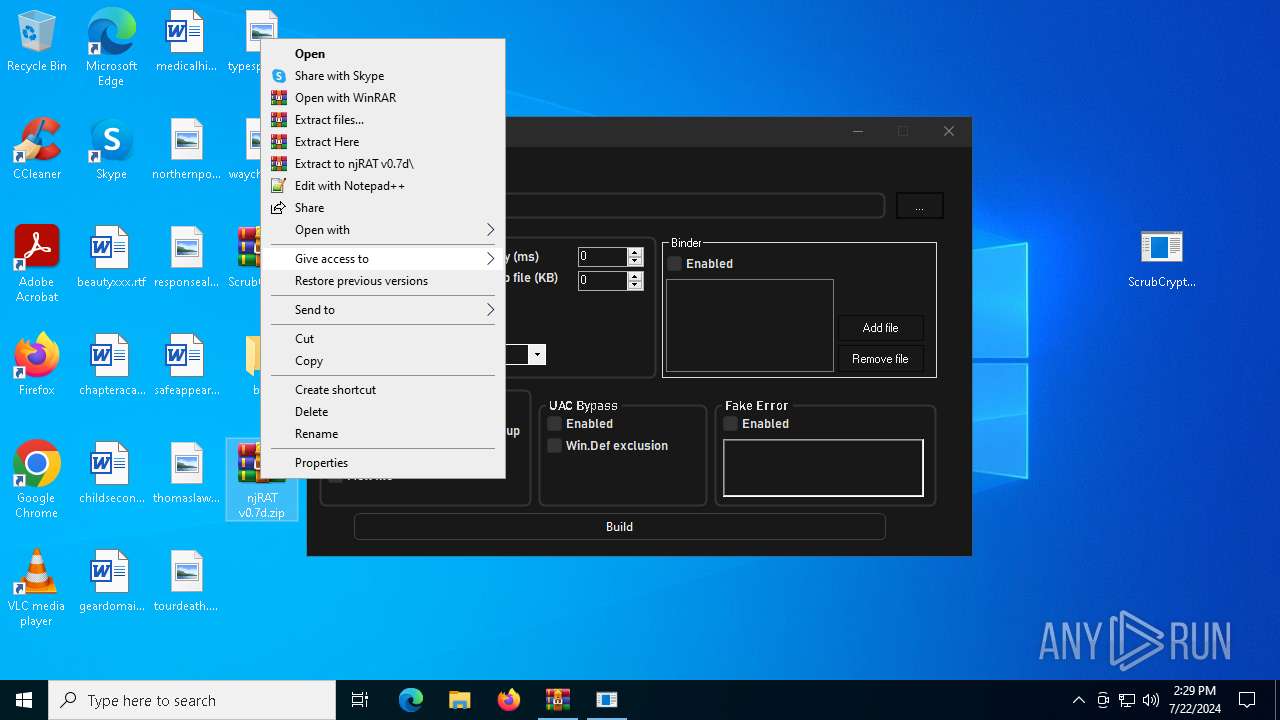This screenshot has height=720, width=1280.
Task: Toggle Win.Def exclusion checkbox
Action: coord(555,445)
